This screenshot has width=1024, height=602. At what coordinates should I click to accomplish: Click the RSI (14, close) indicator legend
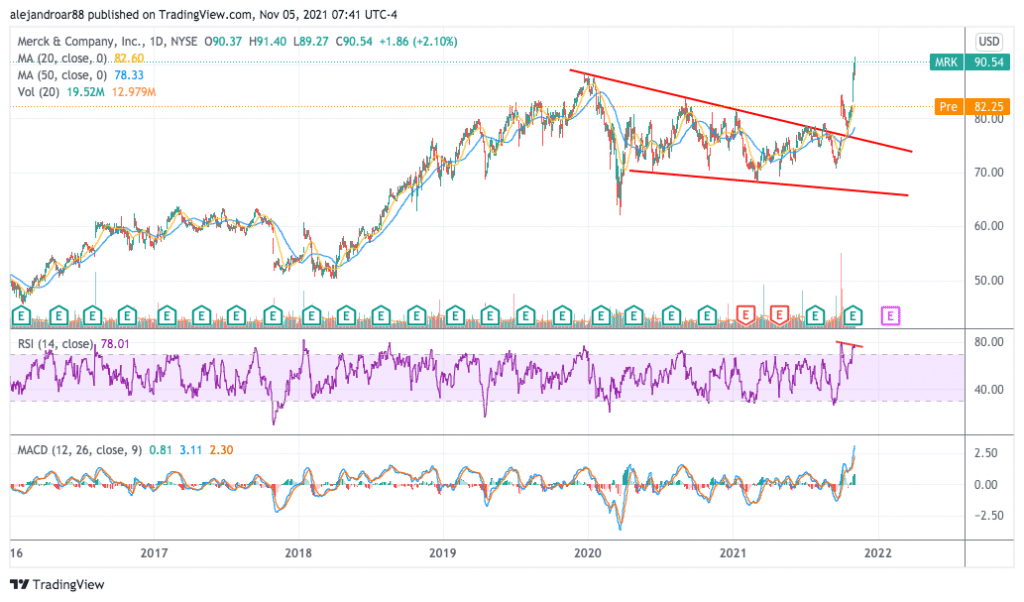click(55, 343)
